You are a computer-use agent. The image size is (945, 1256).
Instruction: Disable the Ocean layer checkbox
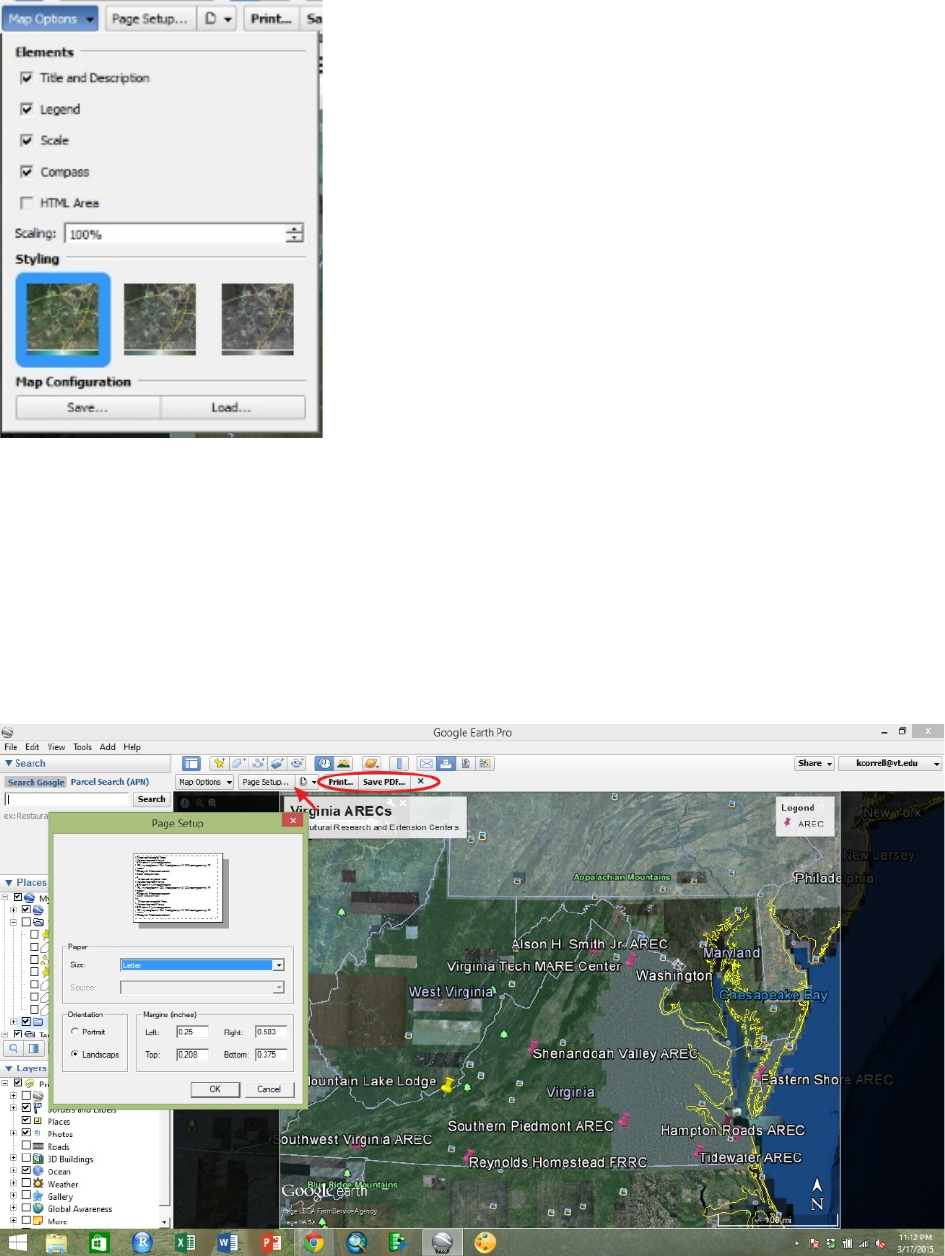27,1171
